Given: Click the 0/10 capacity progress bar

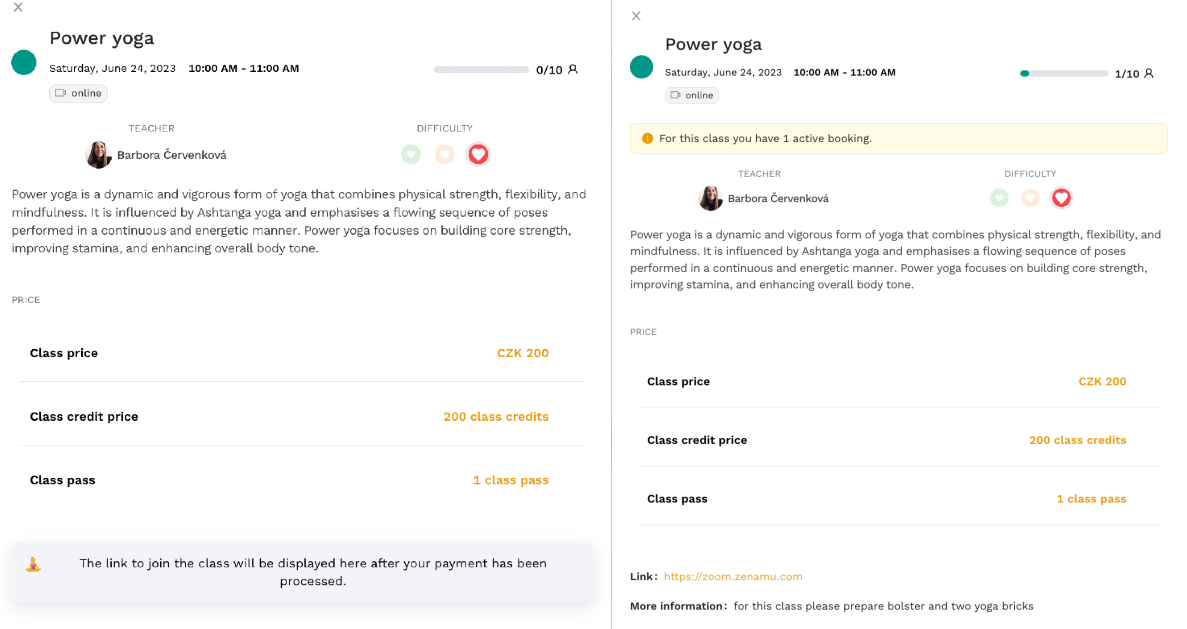Looking at the screenshot, I should (x=481, y=70).
